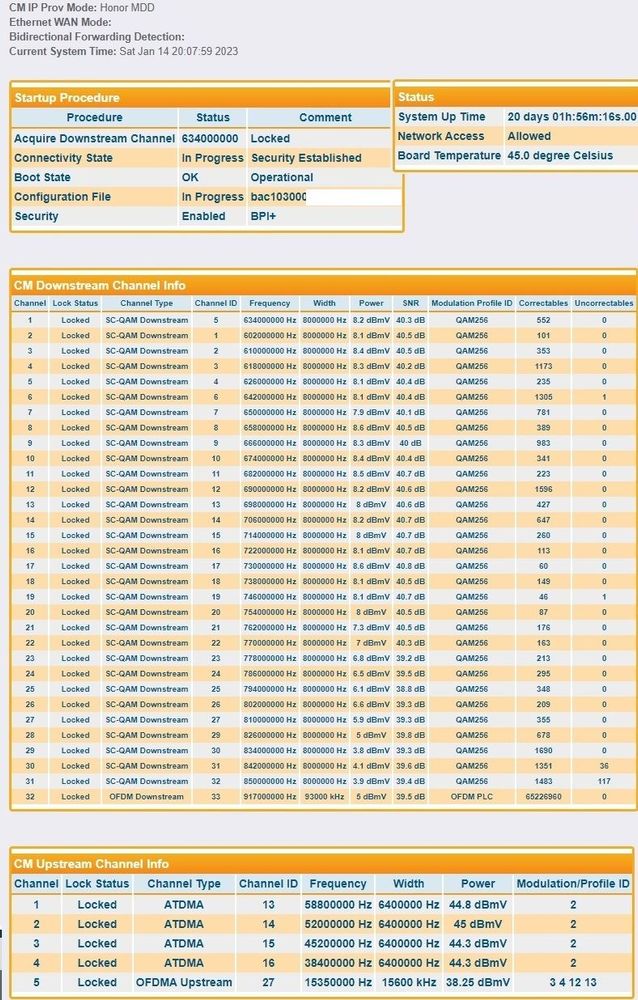Click the CM Downstream Channel Info header
This screenshot has height=1000, width=638.
tap(323, 285)
